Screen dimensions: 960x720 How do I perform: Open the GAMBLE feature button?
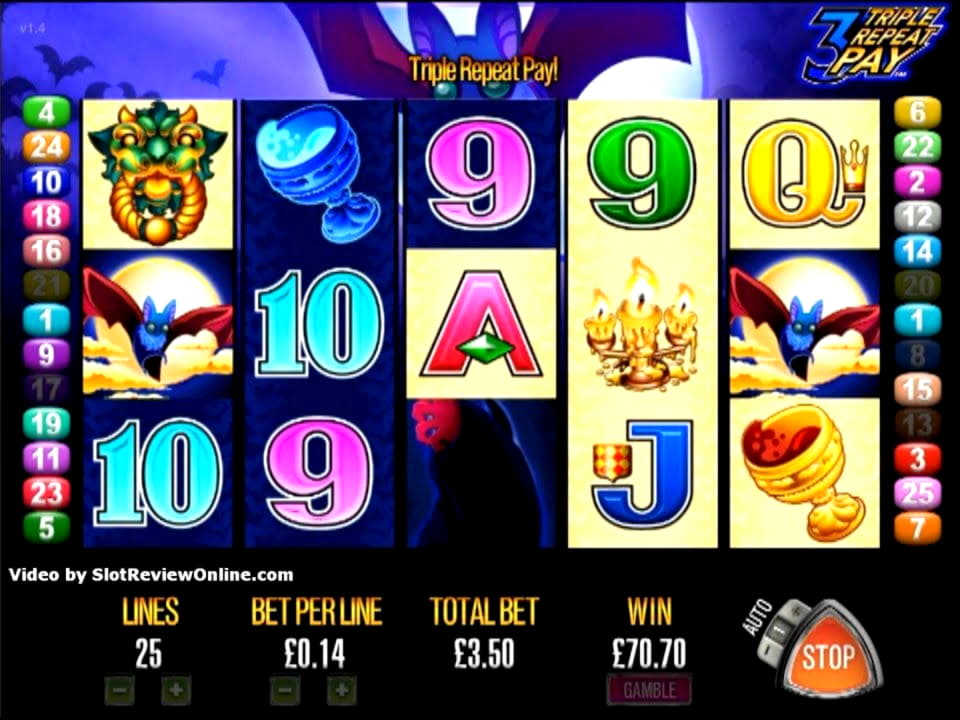650,690
